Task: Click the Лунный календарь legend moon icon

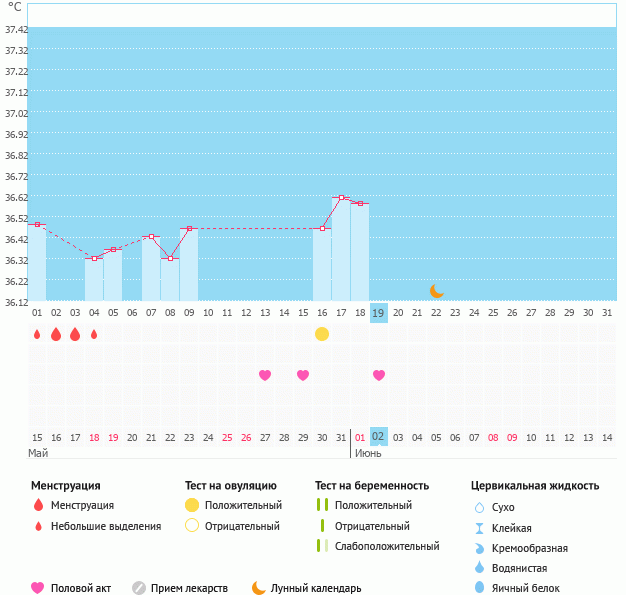Action: click(259, 588)
